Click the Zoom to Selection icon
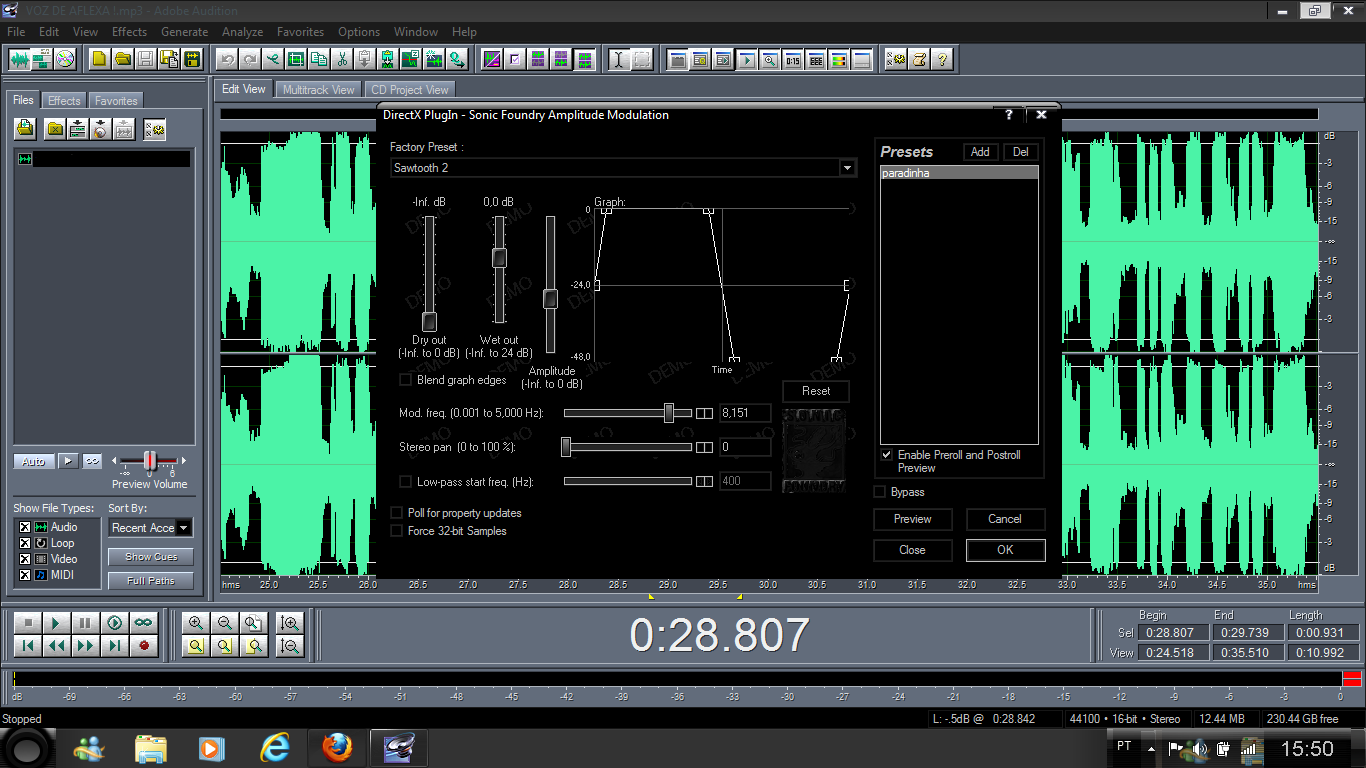1366x768 pixels. (195, 646)
